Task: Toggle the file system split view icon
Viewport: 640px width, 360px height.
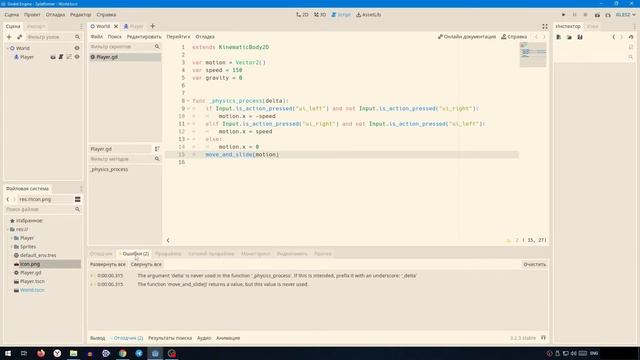Action: [x=78, y=199]
